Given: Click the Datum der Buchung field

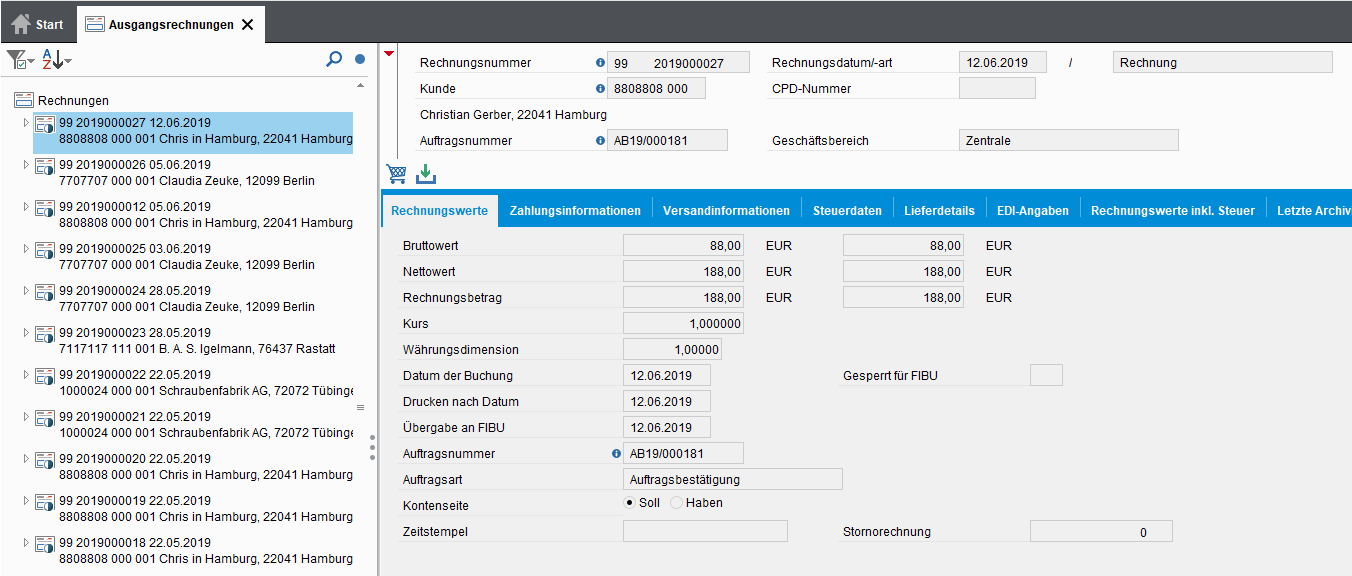Looking at the screenshot, I should tap(666, 375).
